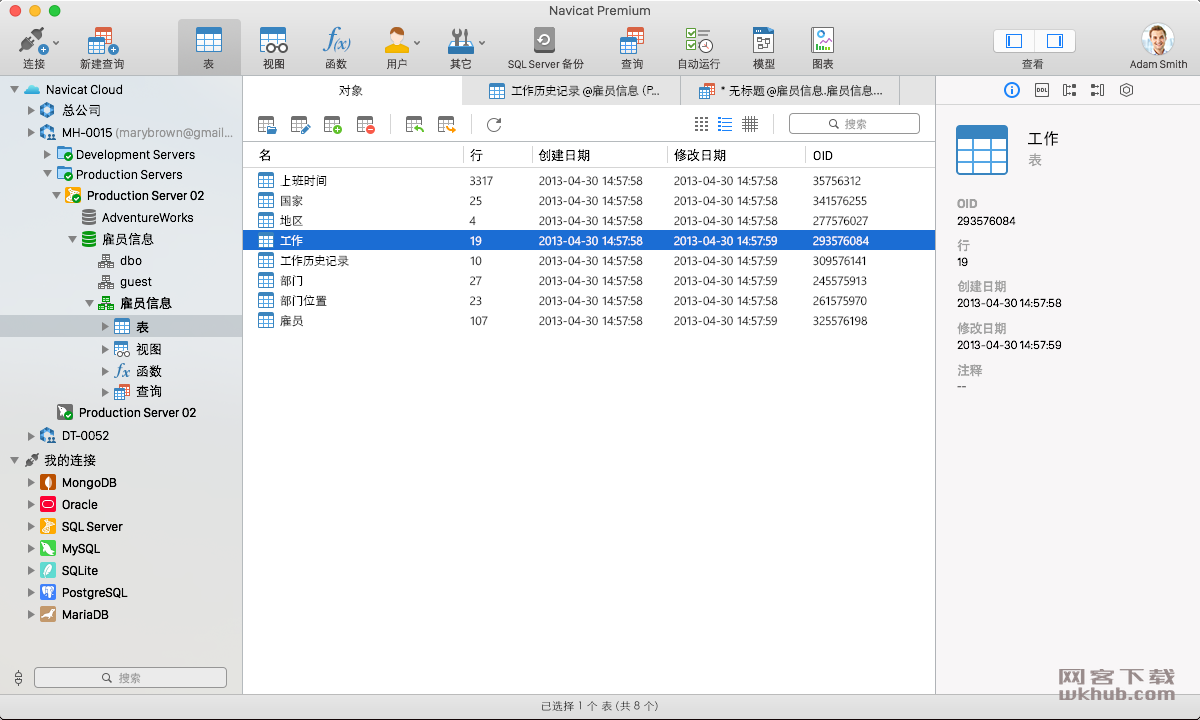This screenshot has height=720, width=1200.
Task: Click the sidebar bottom-left filter toggle icon
Action: click(x=18, y=677)
